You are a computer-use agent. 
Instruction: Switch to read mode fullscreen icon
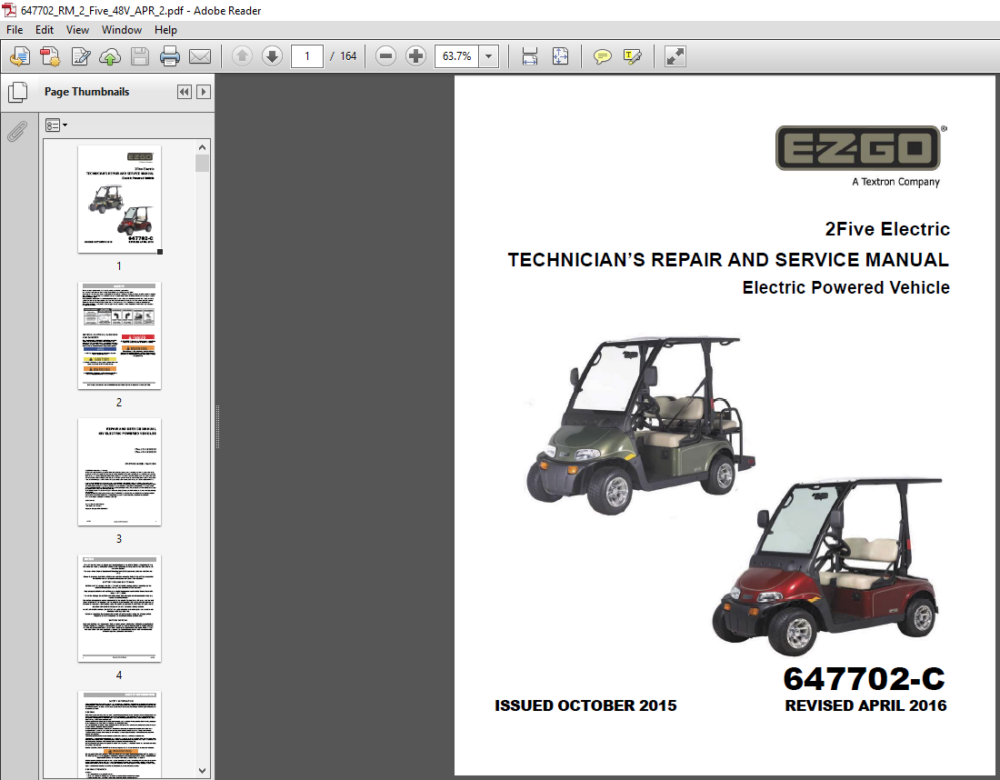pos(675,56)
